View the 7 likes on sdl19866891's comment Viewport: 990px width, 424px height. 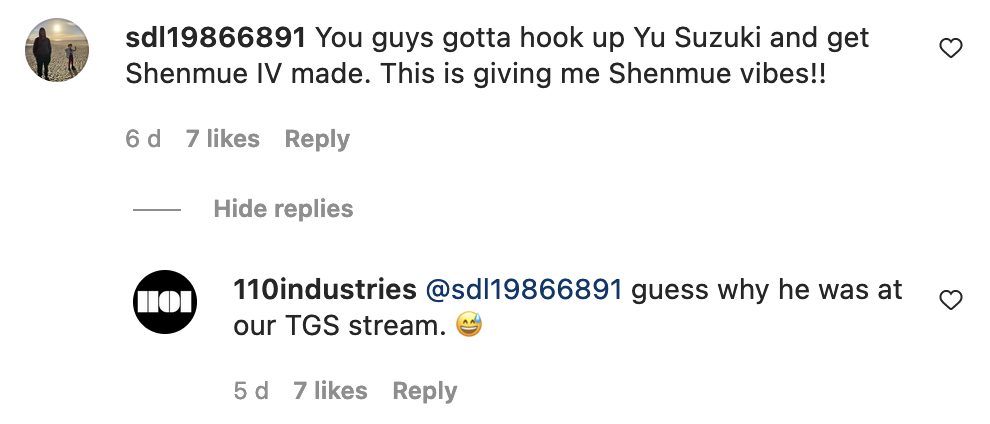click(223, 139)
